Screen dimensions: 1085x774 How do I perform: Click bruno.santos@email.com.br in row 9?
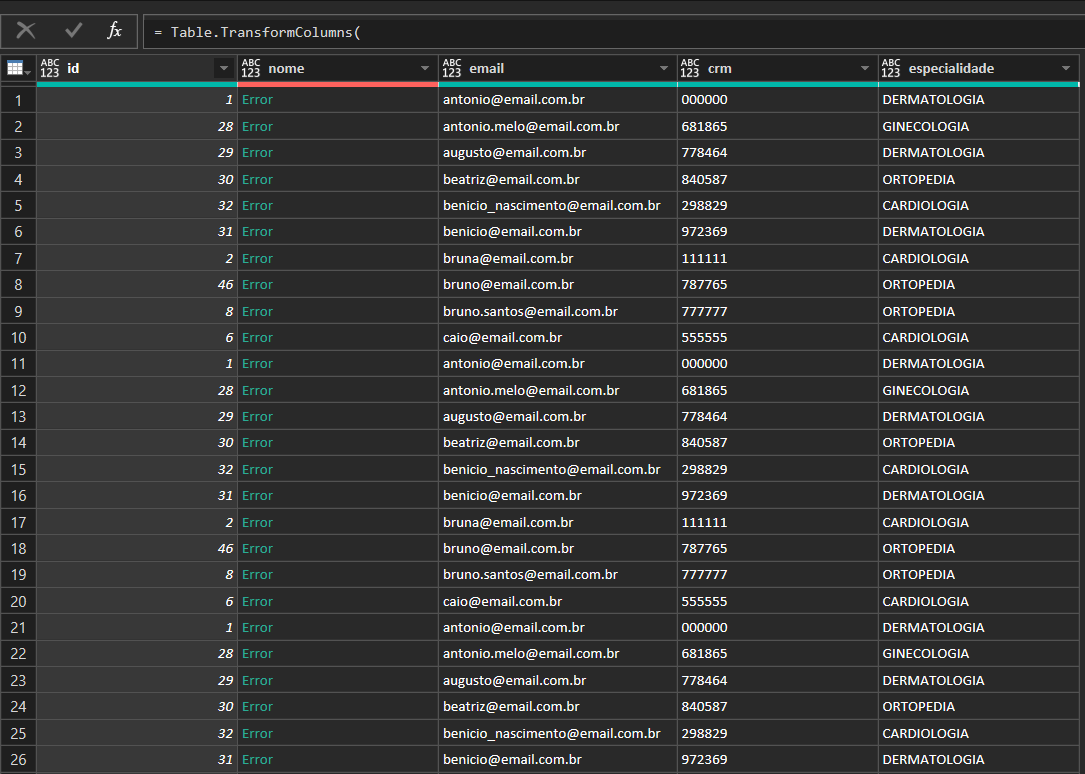point(530,312)
